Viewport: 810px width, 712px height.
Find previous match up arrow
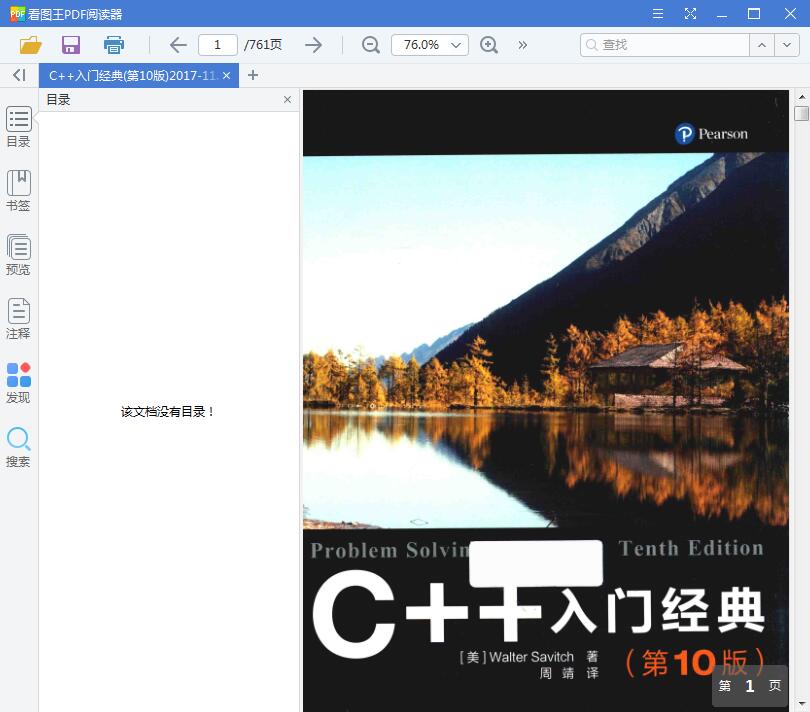click(x=761, y=45)
